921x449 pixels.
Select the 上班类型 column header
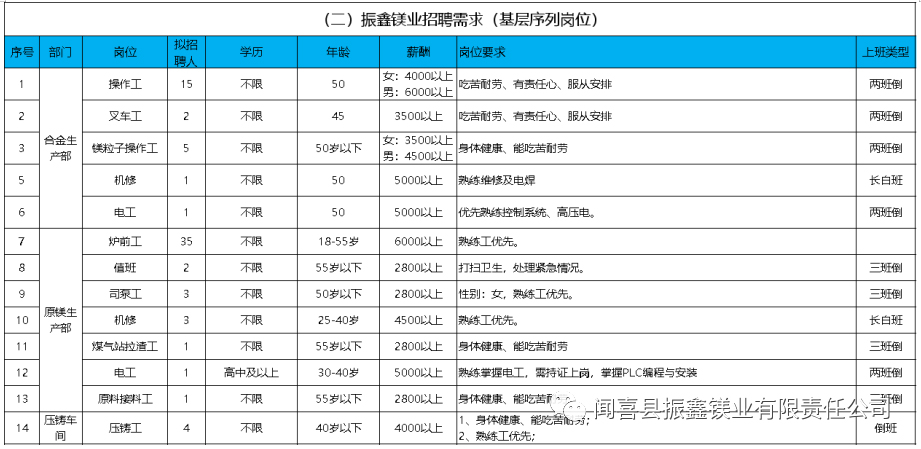coord(886,51)
